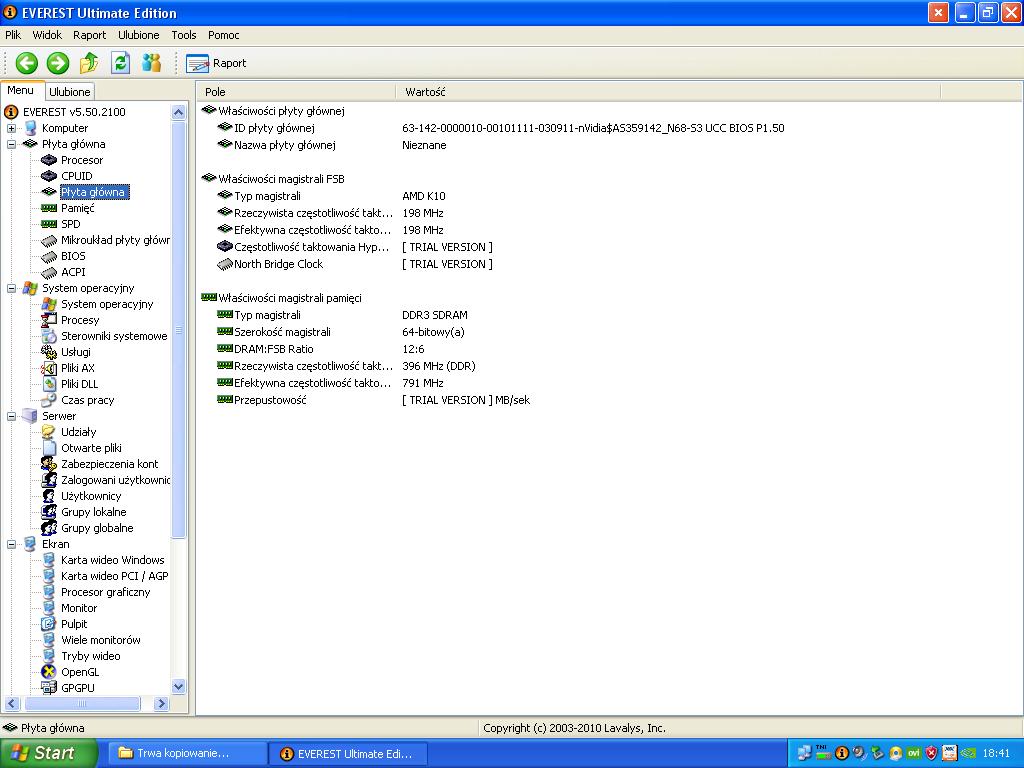Screen dimensions: 1024x768
Task: Select the Pulpit icon in tree
Action: 49,624
